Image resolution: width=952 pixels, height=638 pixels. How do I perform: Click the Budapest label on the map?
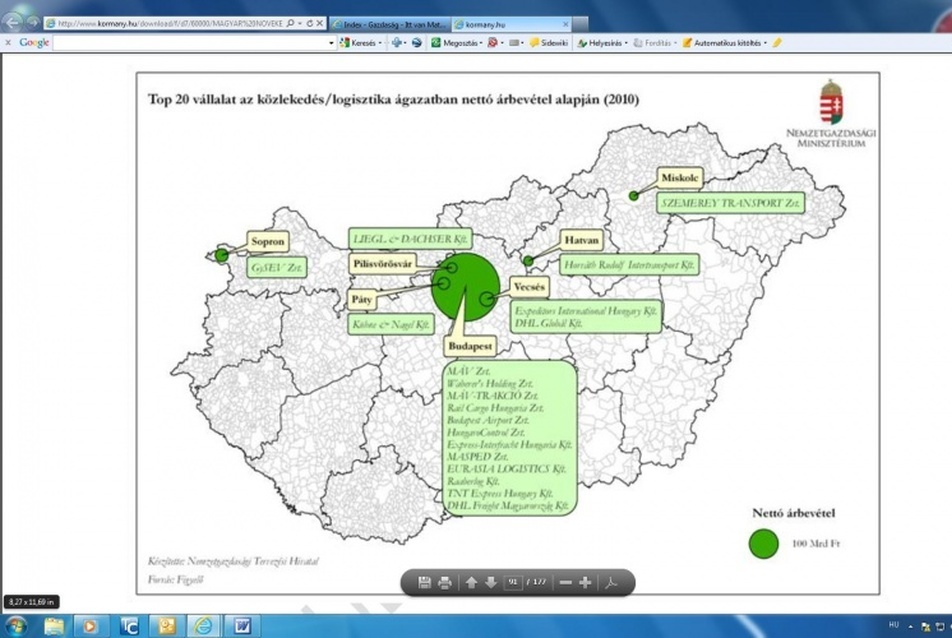470,347
